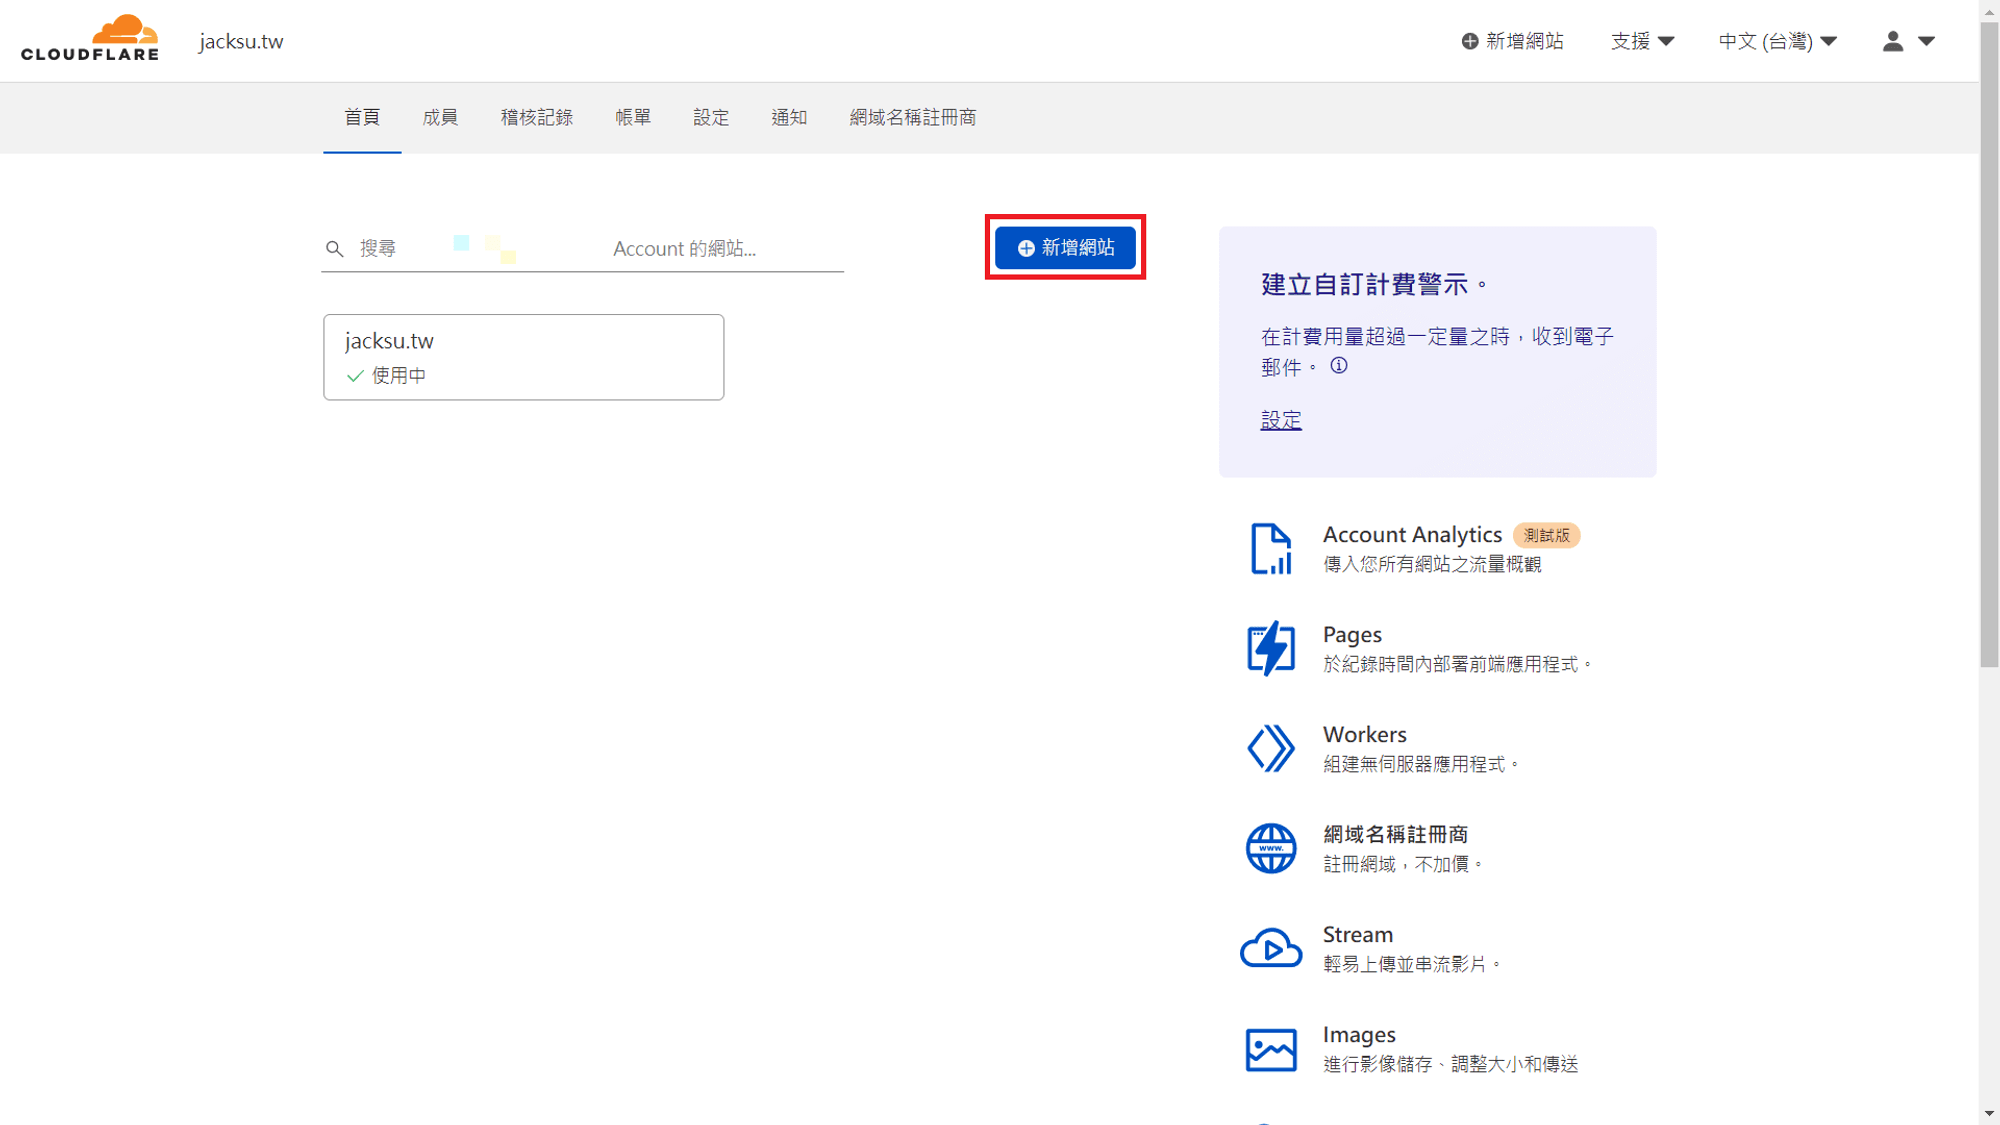The height and width of the screenshot is (1125, 2000).
Task: Open the Stream cloud play icon
Action: 1271,948
